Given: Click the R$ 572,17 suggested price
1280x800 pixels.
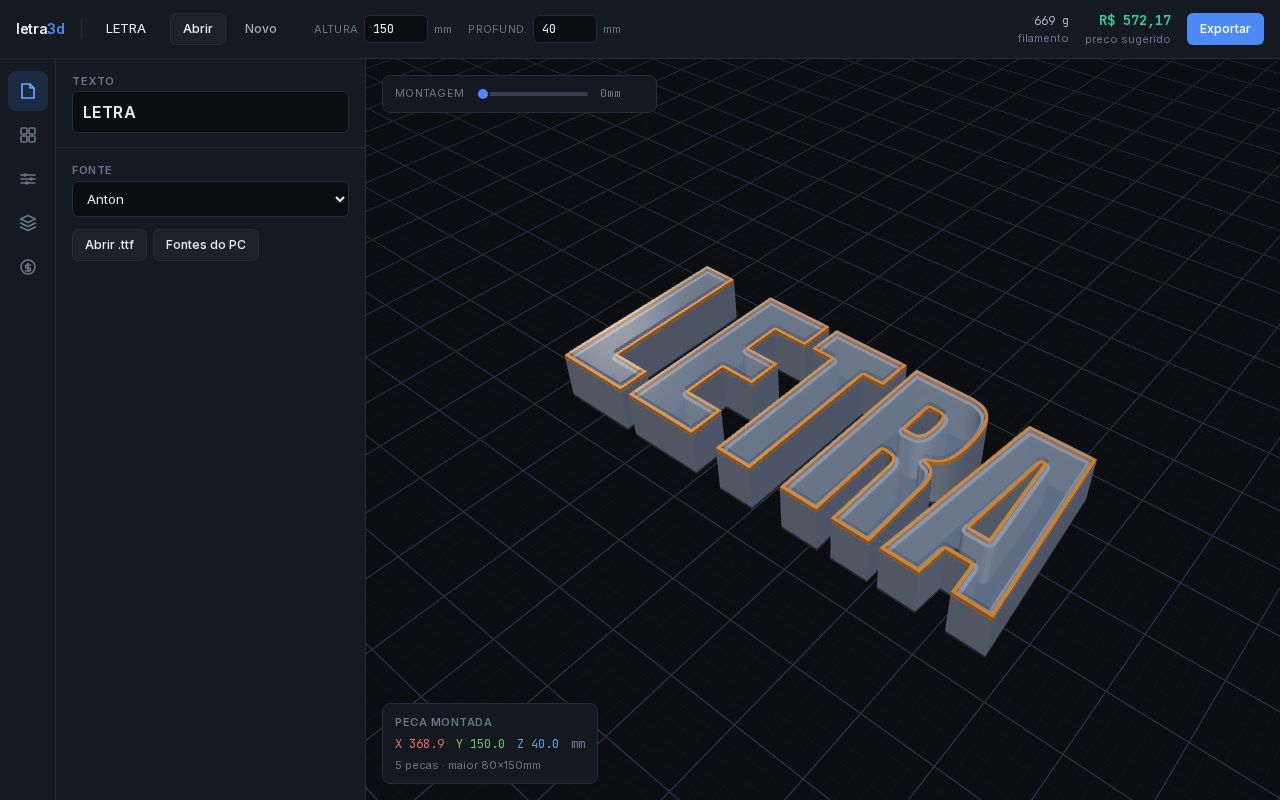Looking at the screenshot, I should coord(1135,20).
